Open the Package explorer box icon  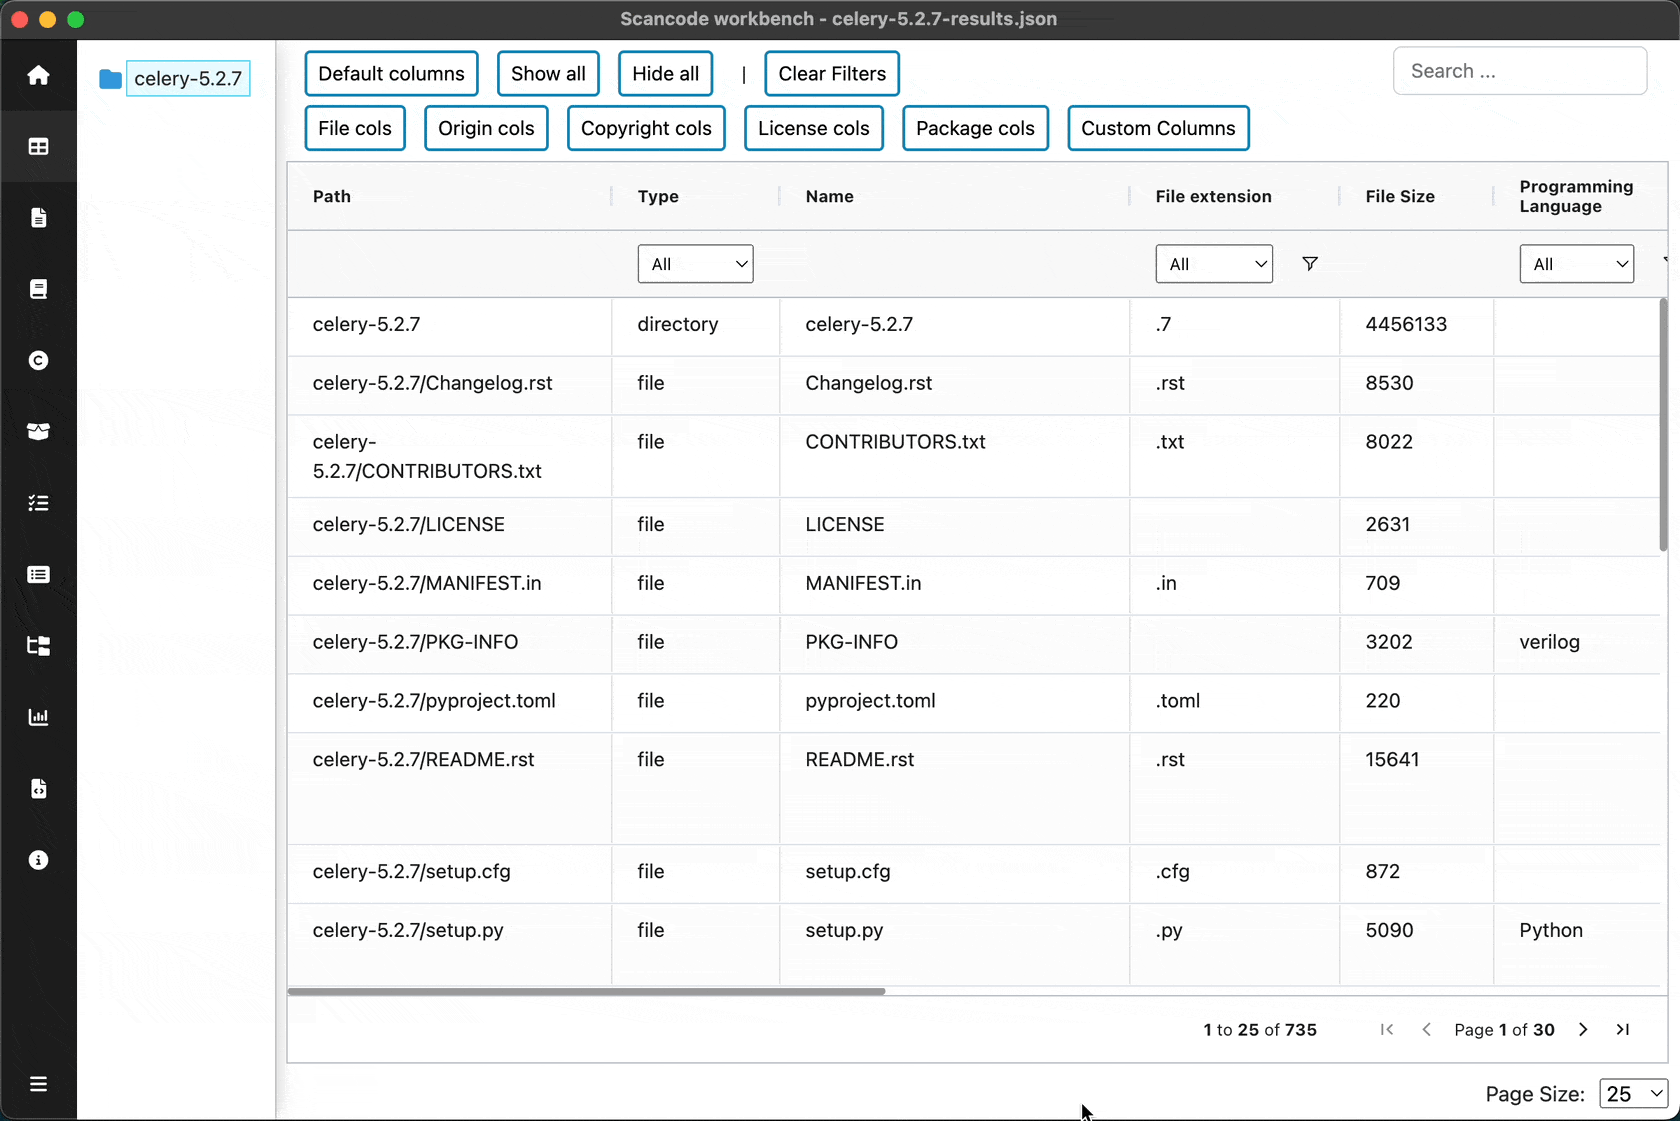(x=38, y=432)
